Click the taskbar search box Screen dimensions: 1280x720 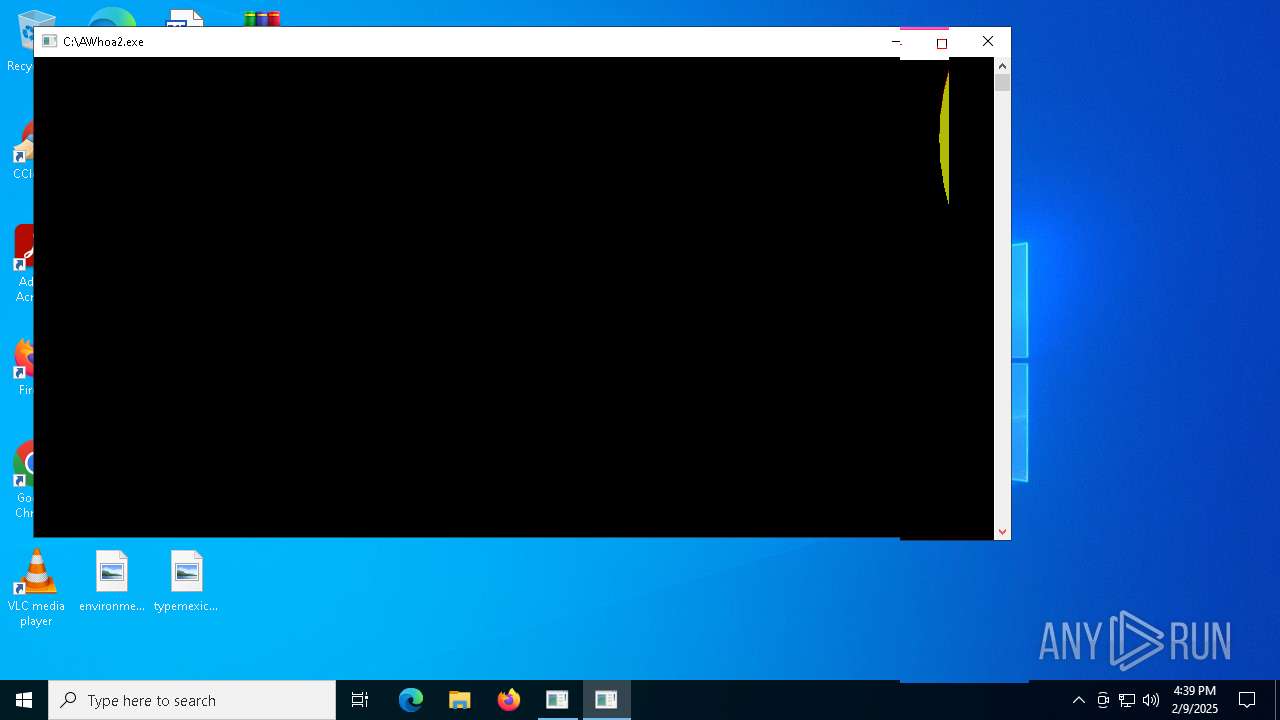point(192,700)
